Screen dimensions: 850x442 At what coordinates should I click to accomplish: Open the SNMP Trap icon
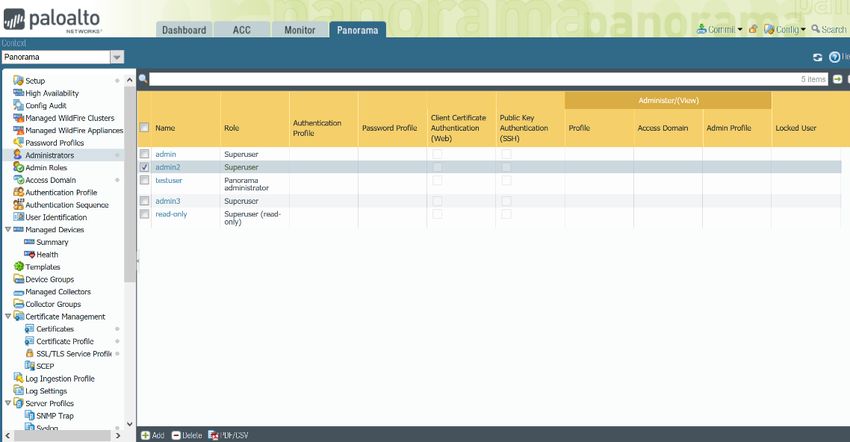click(x=29, y=415)
